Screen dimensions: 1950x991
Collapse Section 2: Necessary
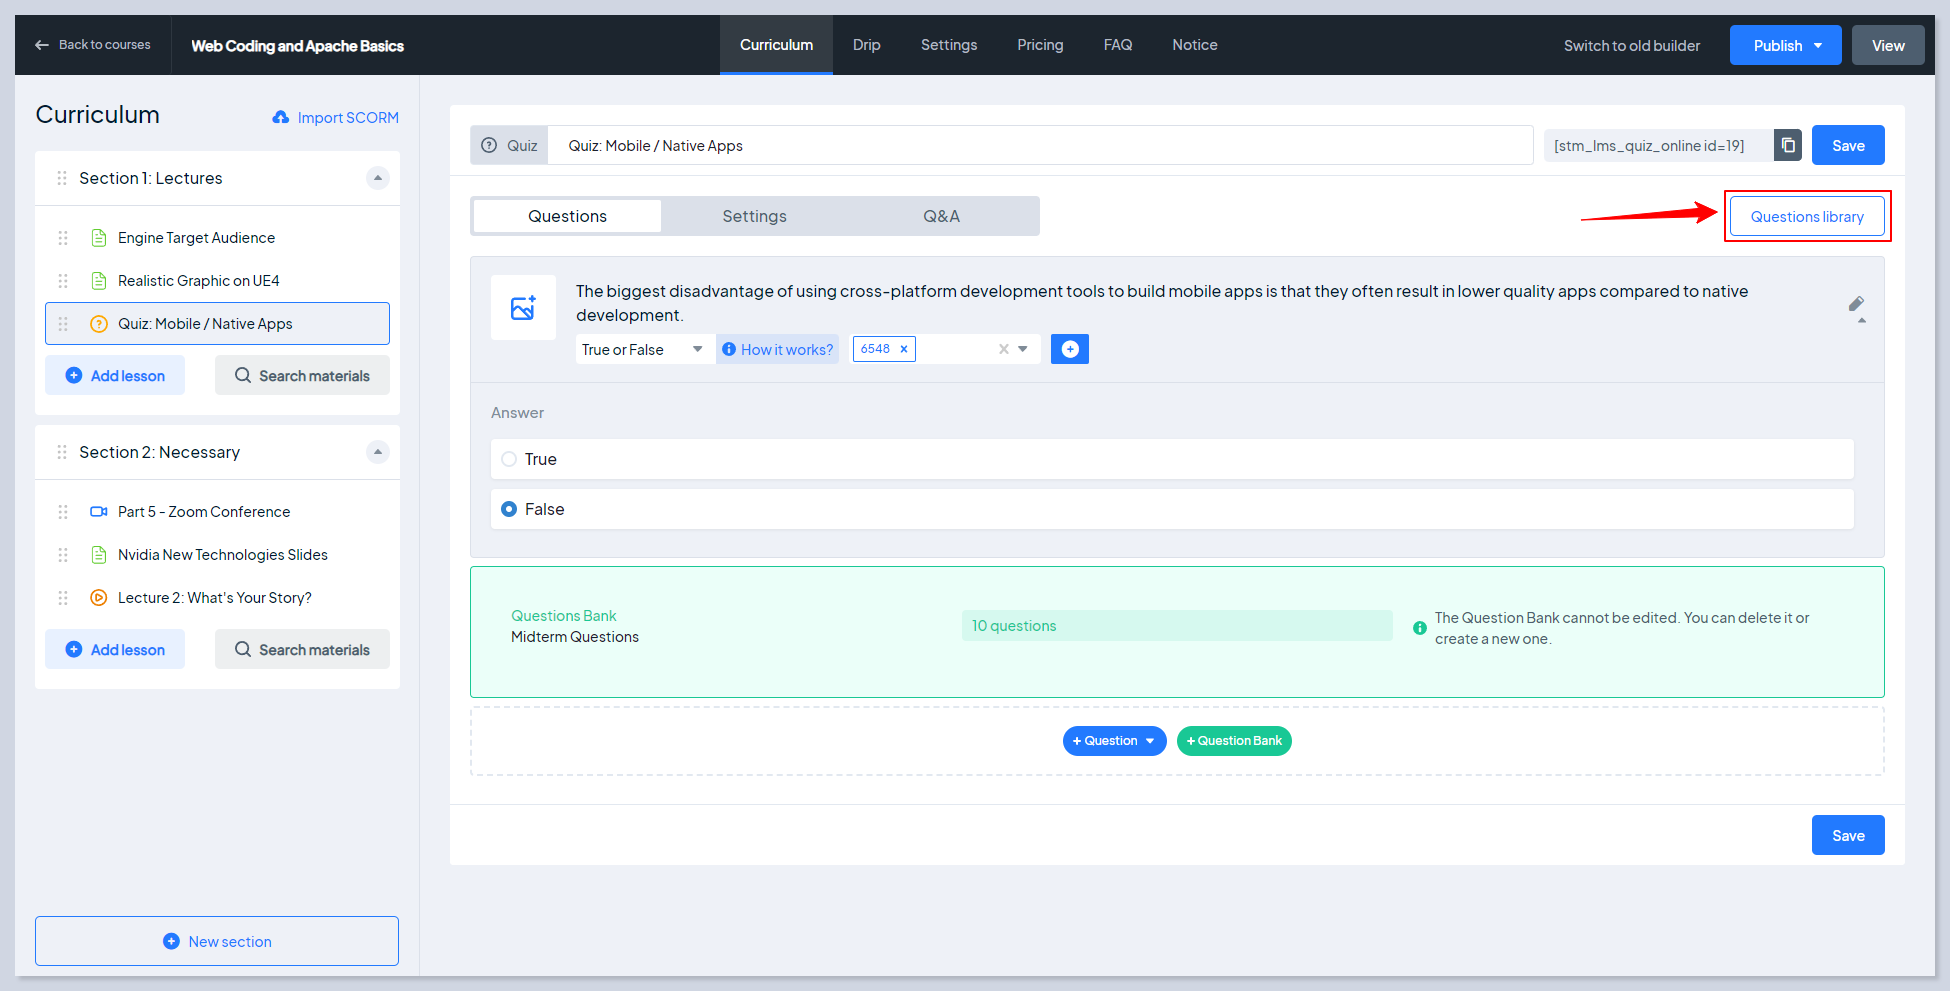pyautogui.click(x=377, y=452)
